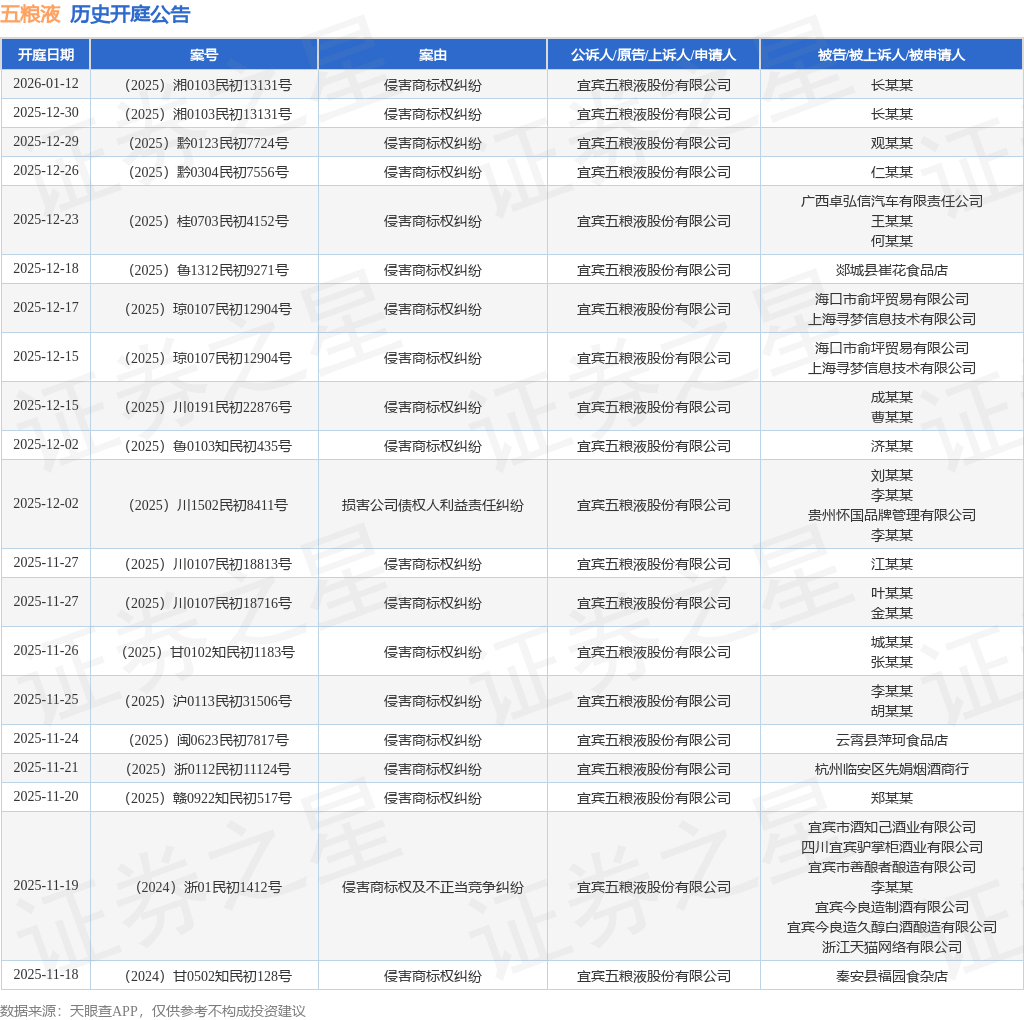
Task: Click cause 损害公司债权人利益责任纠纷
Action: click(x=432, y=505)
